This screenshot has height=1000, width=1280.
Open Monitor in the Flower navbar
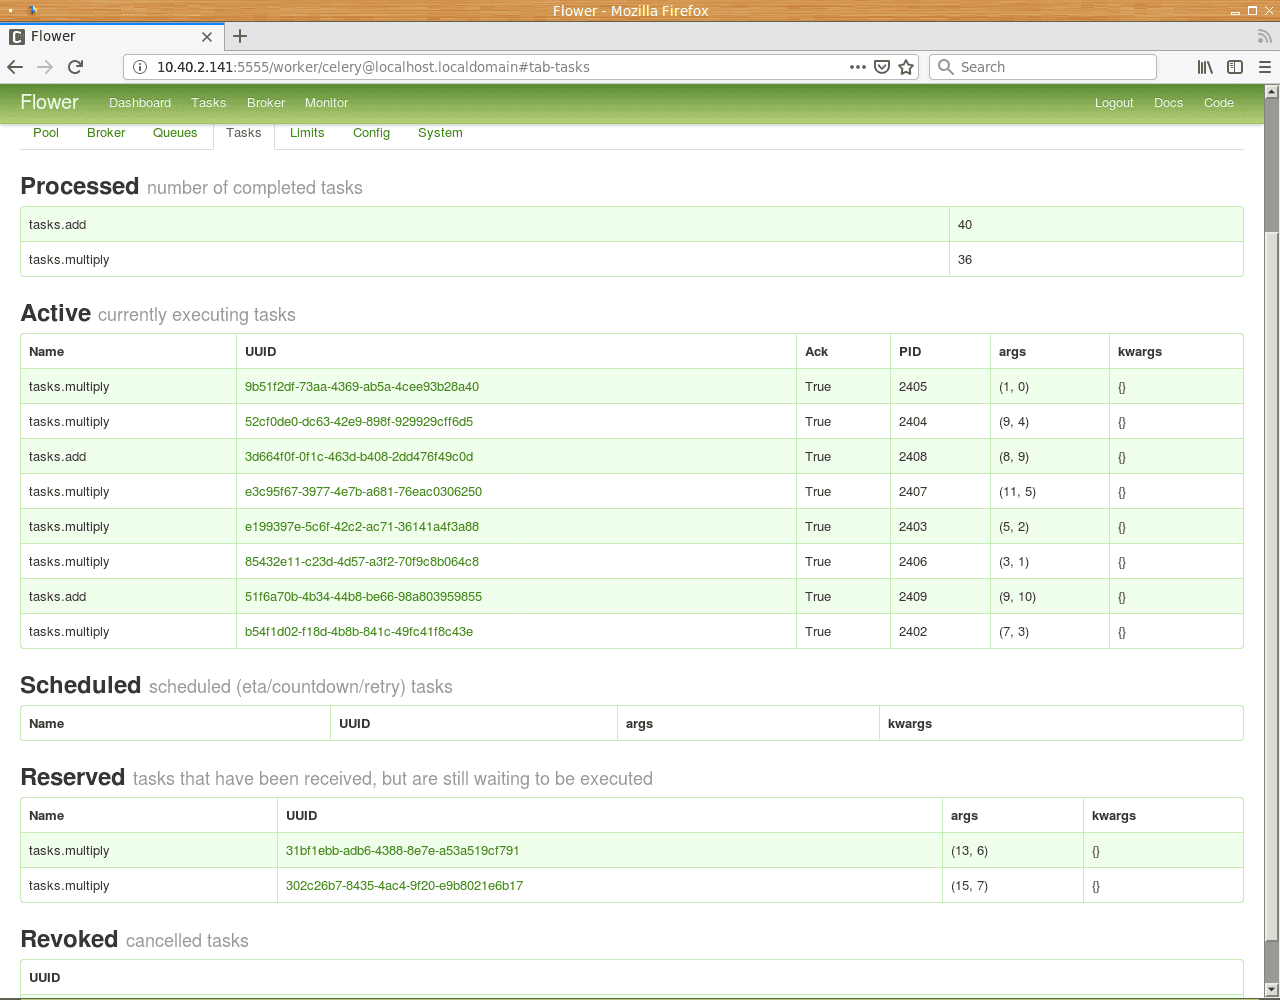click(326, 103)
